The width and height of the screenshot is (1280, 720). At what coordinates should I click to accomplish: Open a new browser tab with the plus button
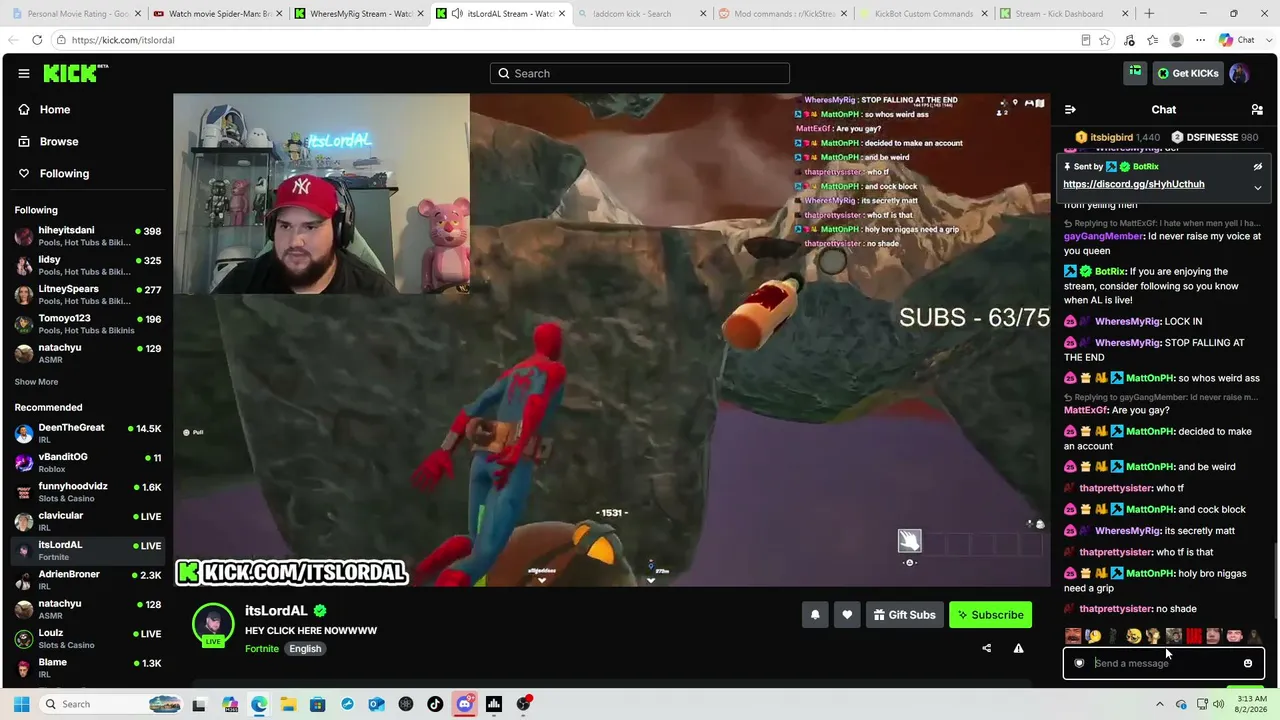(1149, 14)
